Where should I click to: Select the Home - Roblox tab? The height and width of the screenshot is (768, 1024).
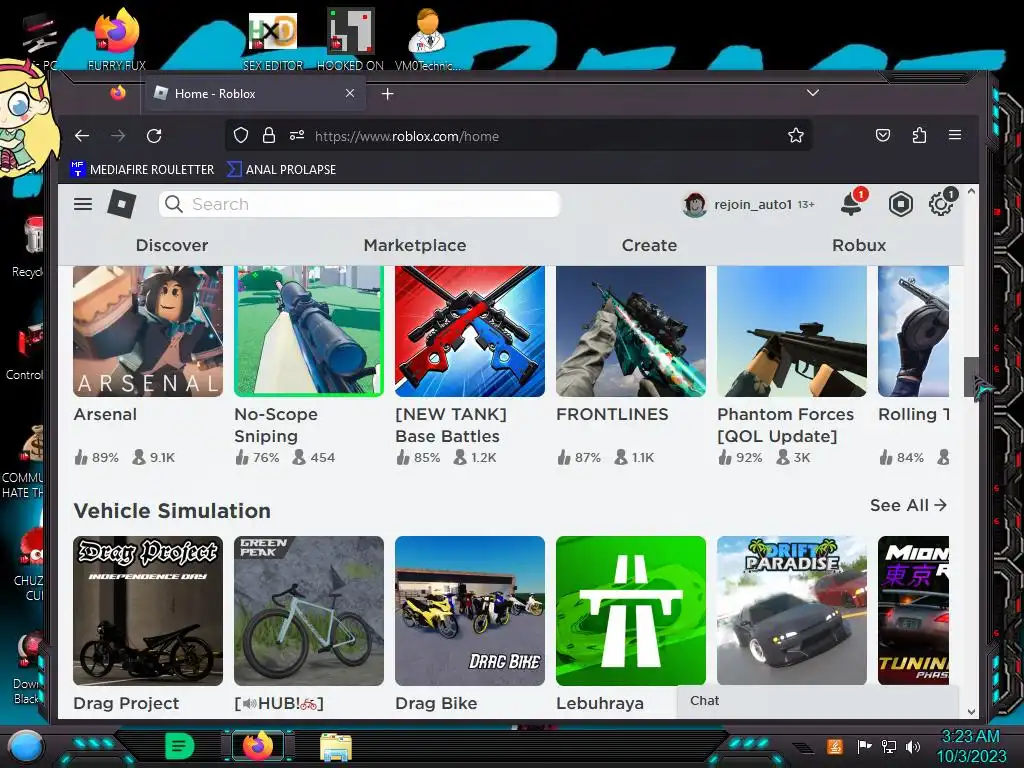pyautogui.click(x=255, y=93)
